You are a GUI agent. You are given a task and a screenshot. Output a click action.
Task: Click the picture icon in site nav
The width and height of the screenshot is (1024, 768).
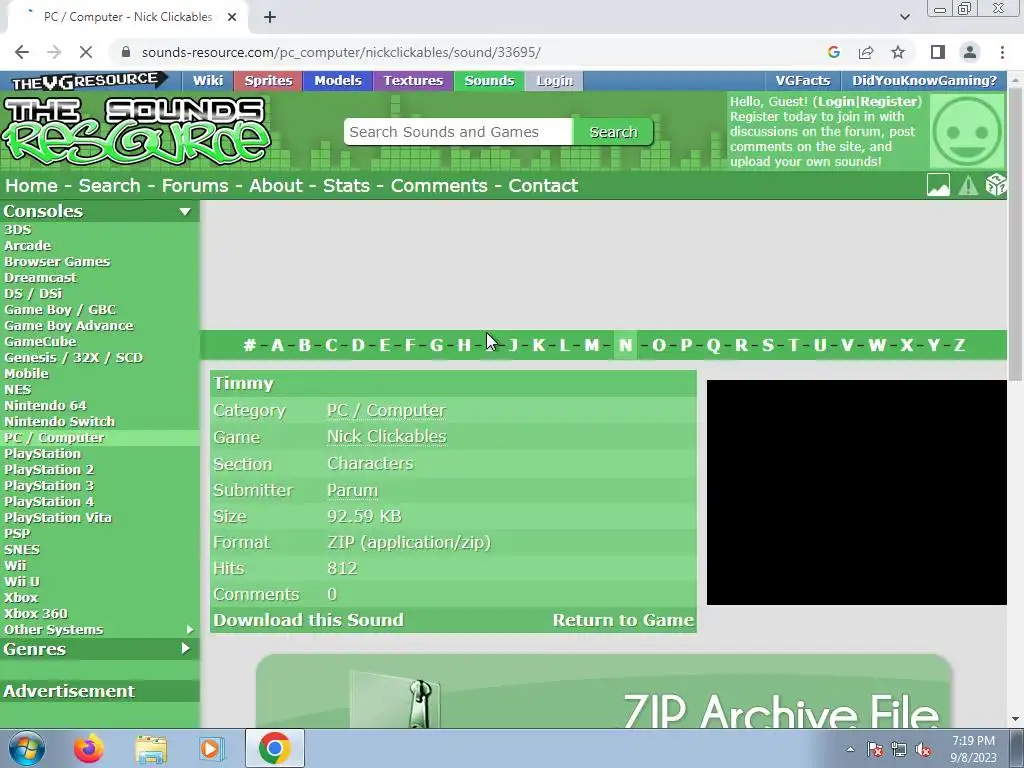point(938,185)
